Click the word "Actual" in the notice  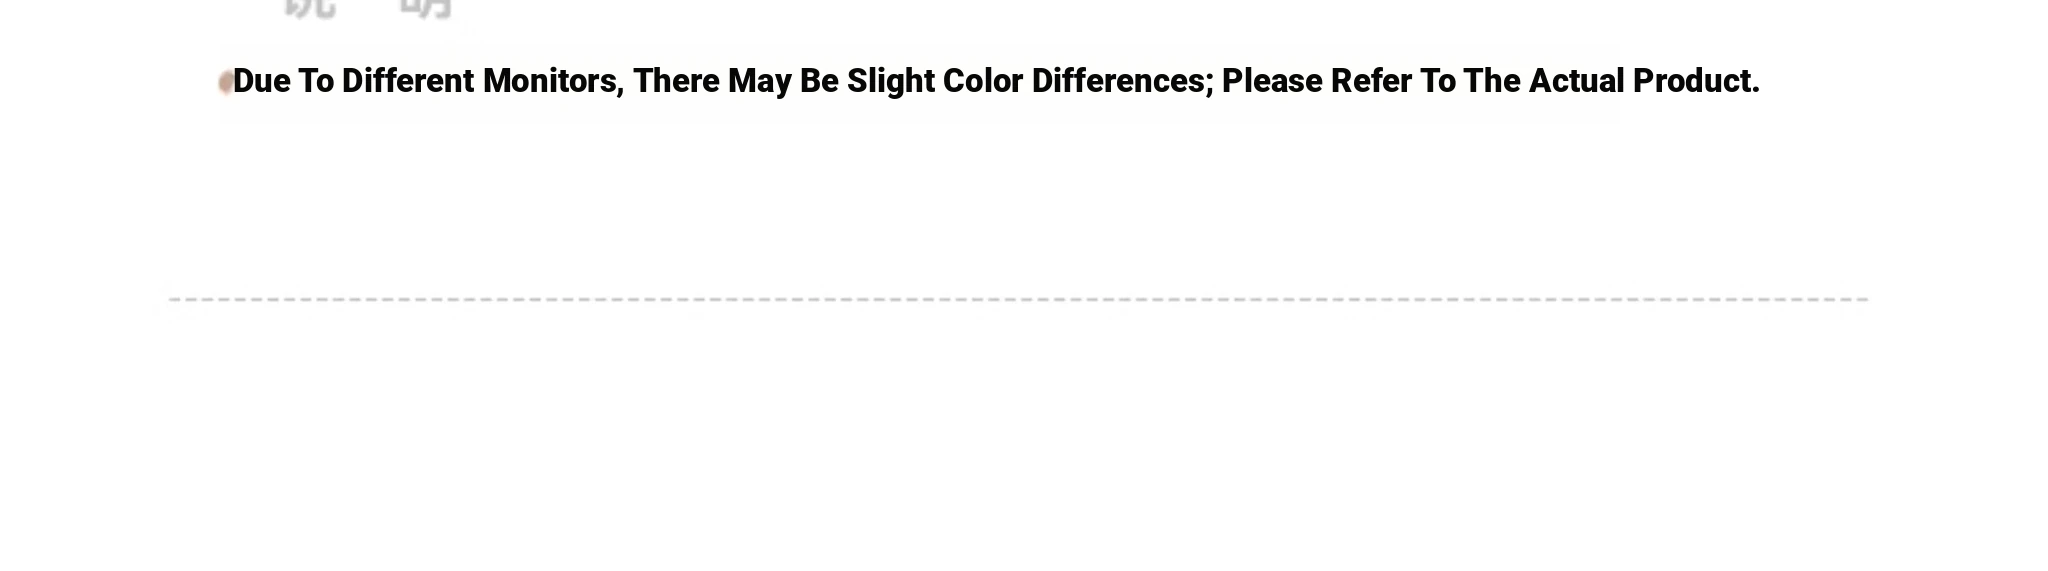coord(1576,81)
